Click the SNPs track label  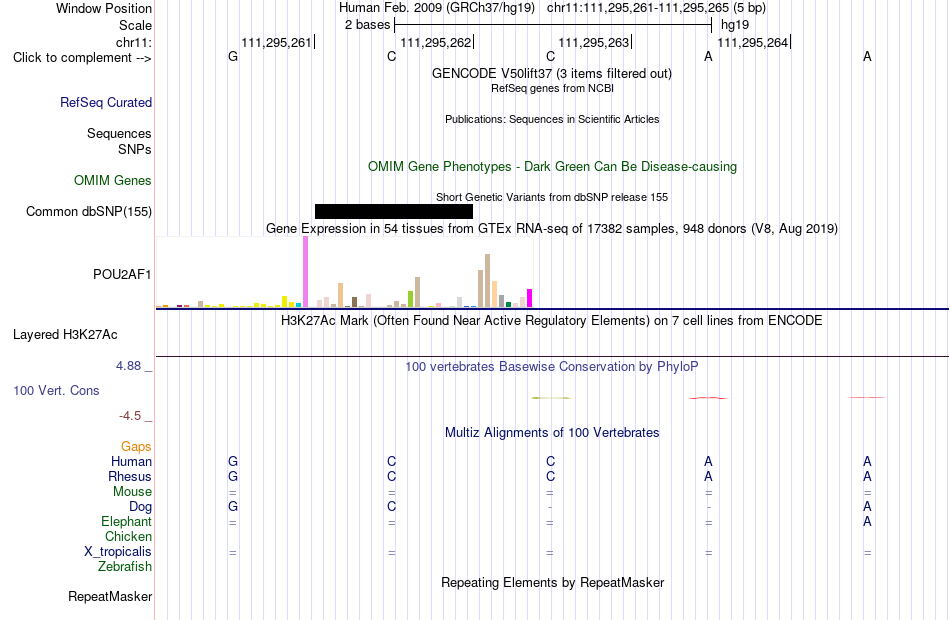pos(135,150)
